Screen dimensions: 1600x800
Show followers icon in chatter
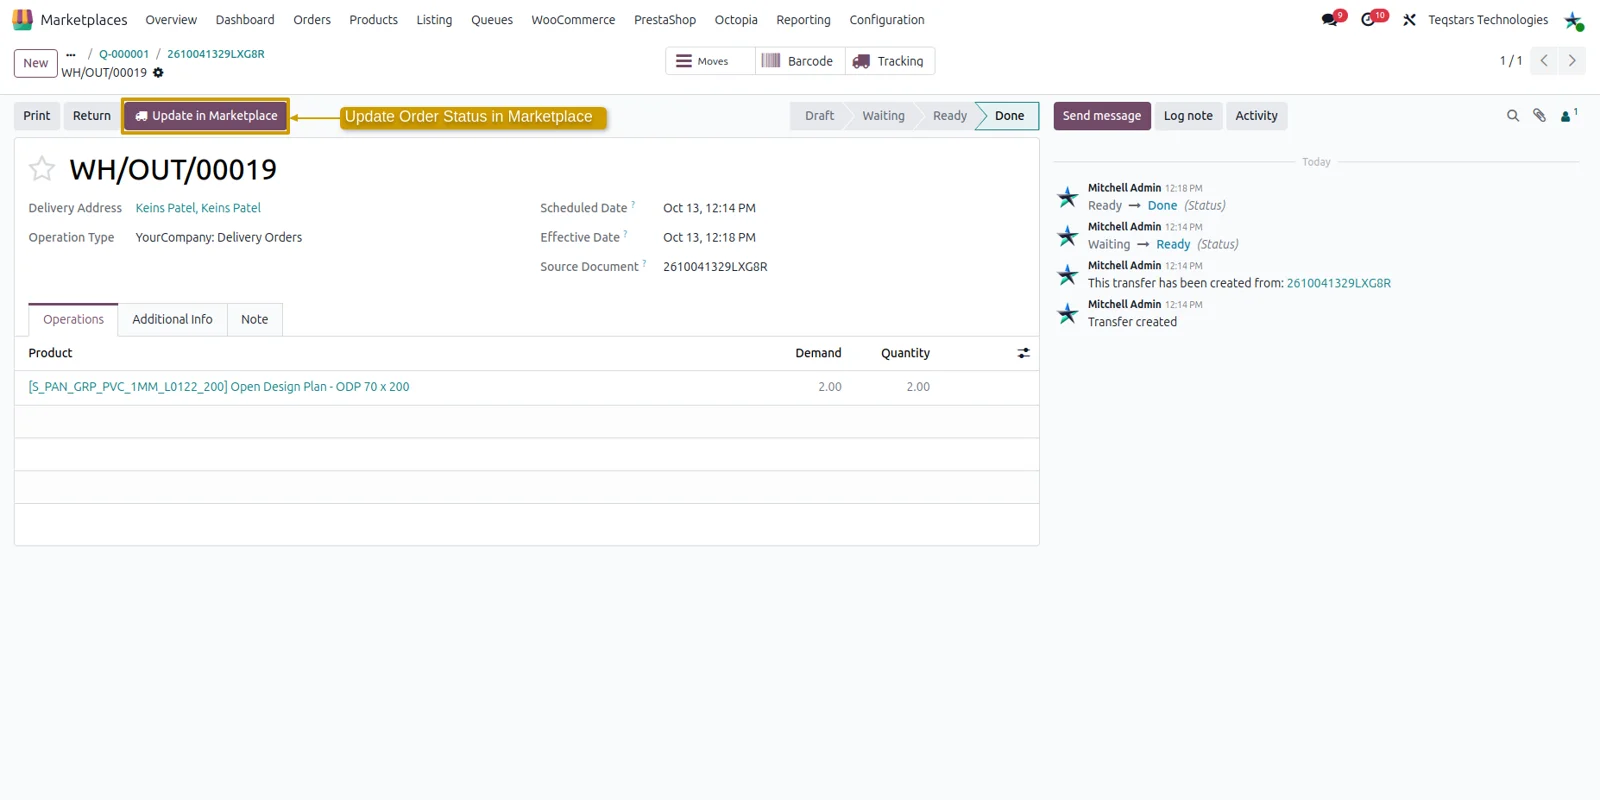click(x=1568, y=116)
